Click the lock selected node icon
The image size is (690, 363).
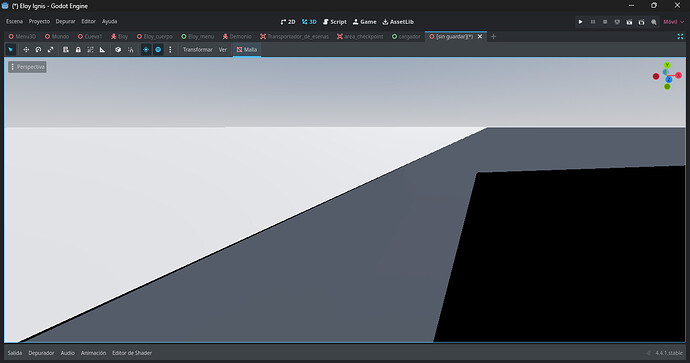coord(78,50)
